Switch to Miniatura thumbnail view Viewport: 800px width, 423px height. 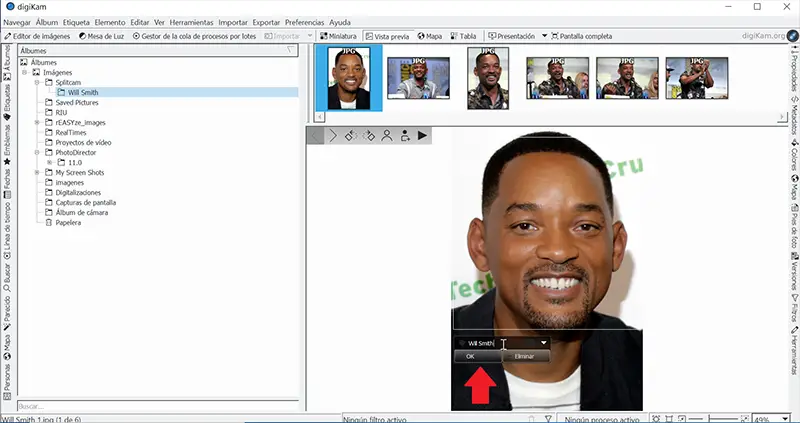tap(338, 36)
